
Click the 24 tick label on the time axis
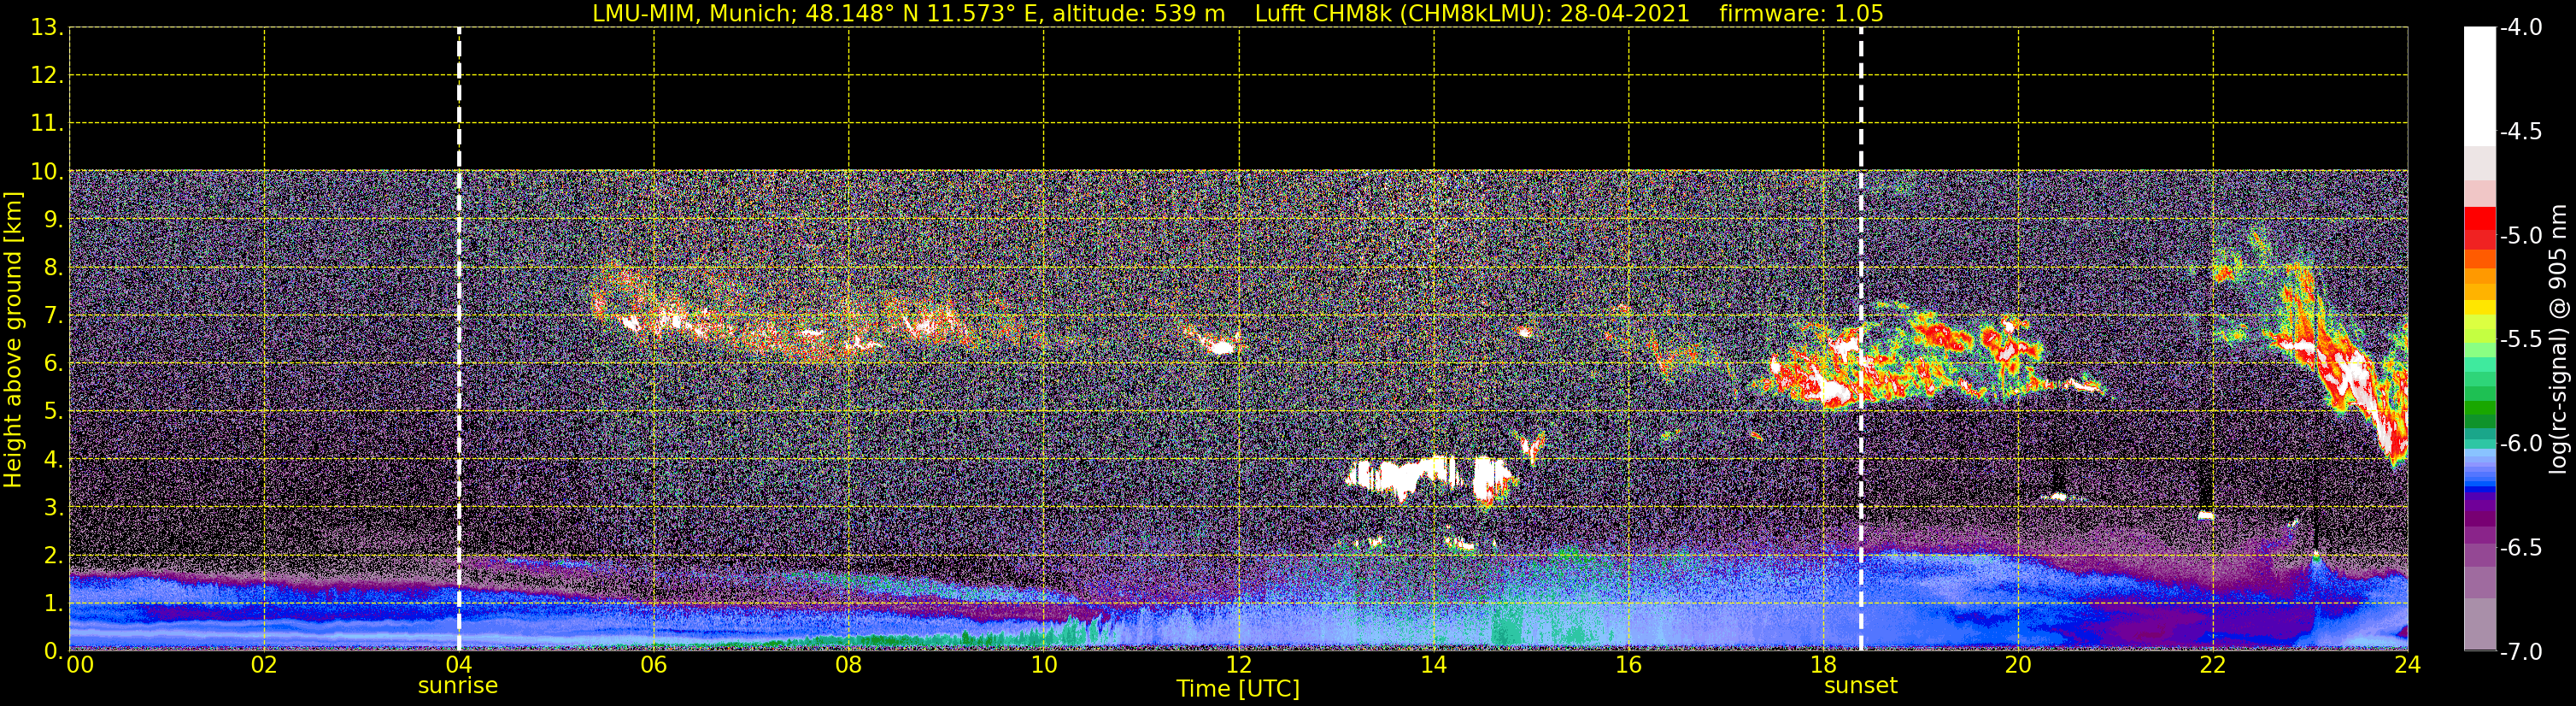[x=2407, y=665]
